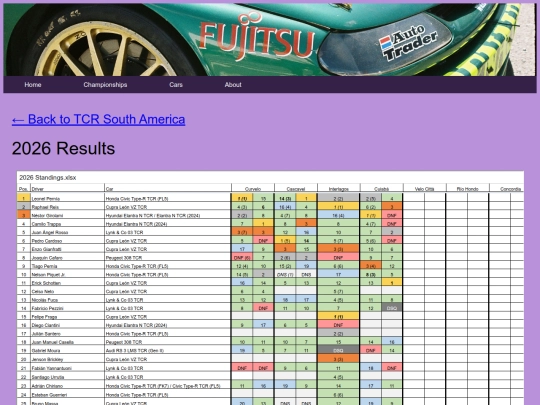Select driver Julián Santero
Viewport: 540px width, 405px height.
(46, 334)
